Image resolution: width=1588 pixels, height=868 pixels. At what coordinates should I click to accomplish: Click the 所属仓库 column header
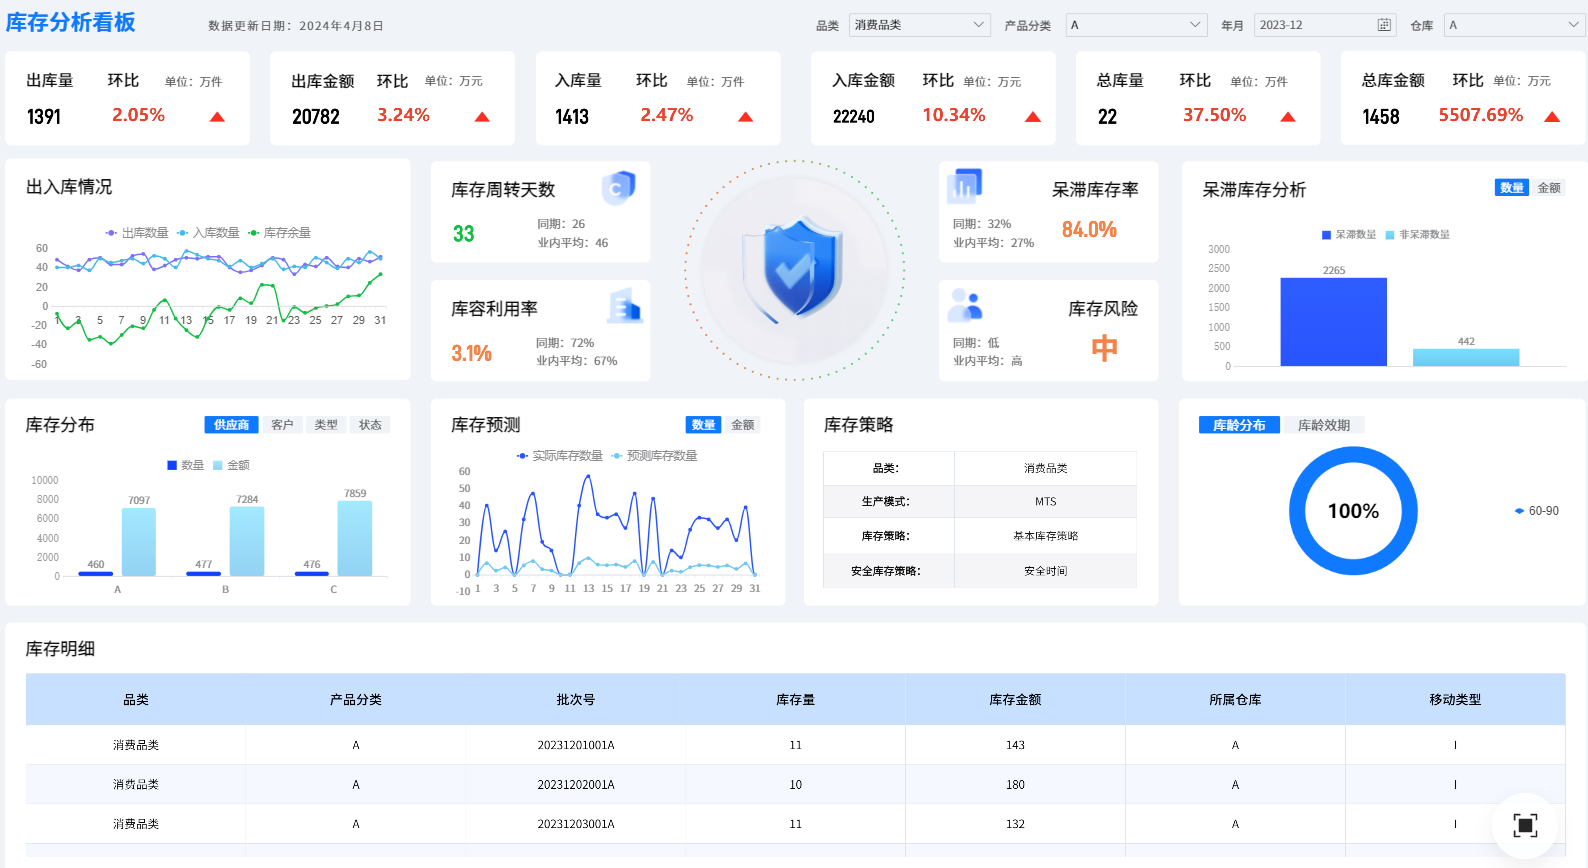tap(1235, 700)
